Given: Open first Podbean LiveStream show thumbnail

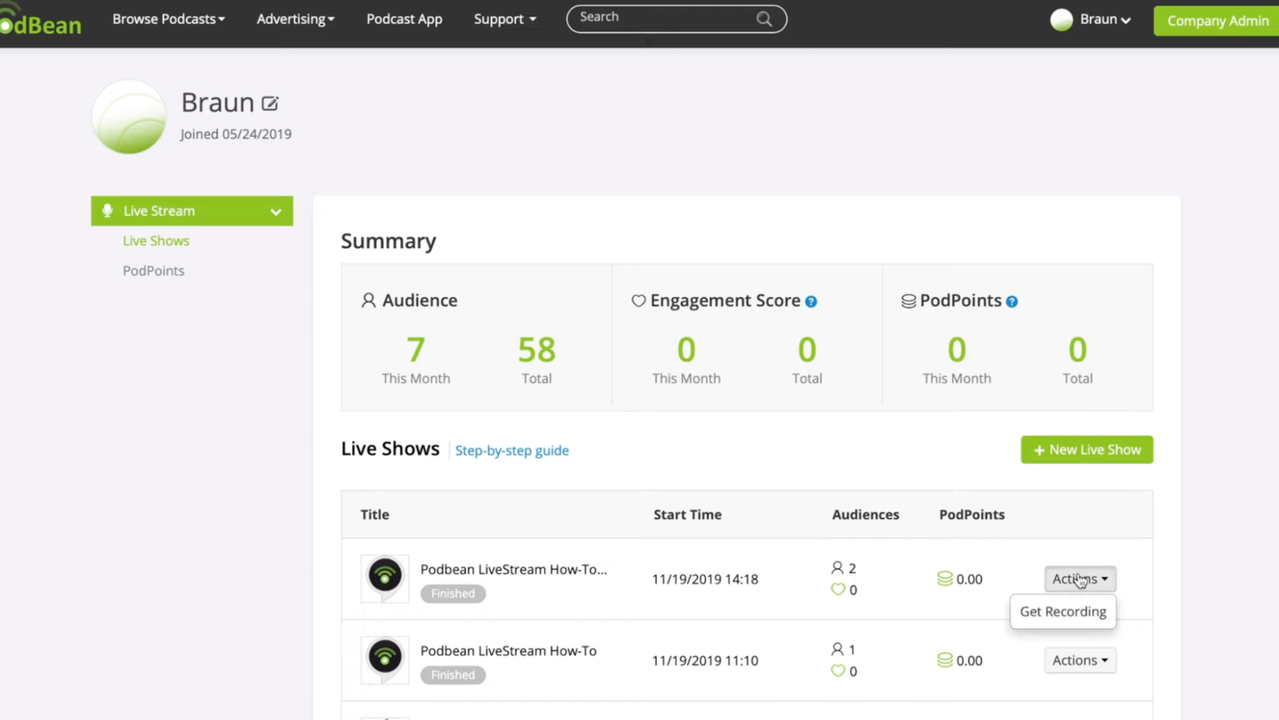Looking at the screenshot, I should (385, 578).
